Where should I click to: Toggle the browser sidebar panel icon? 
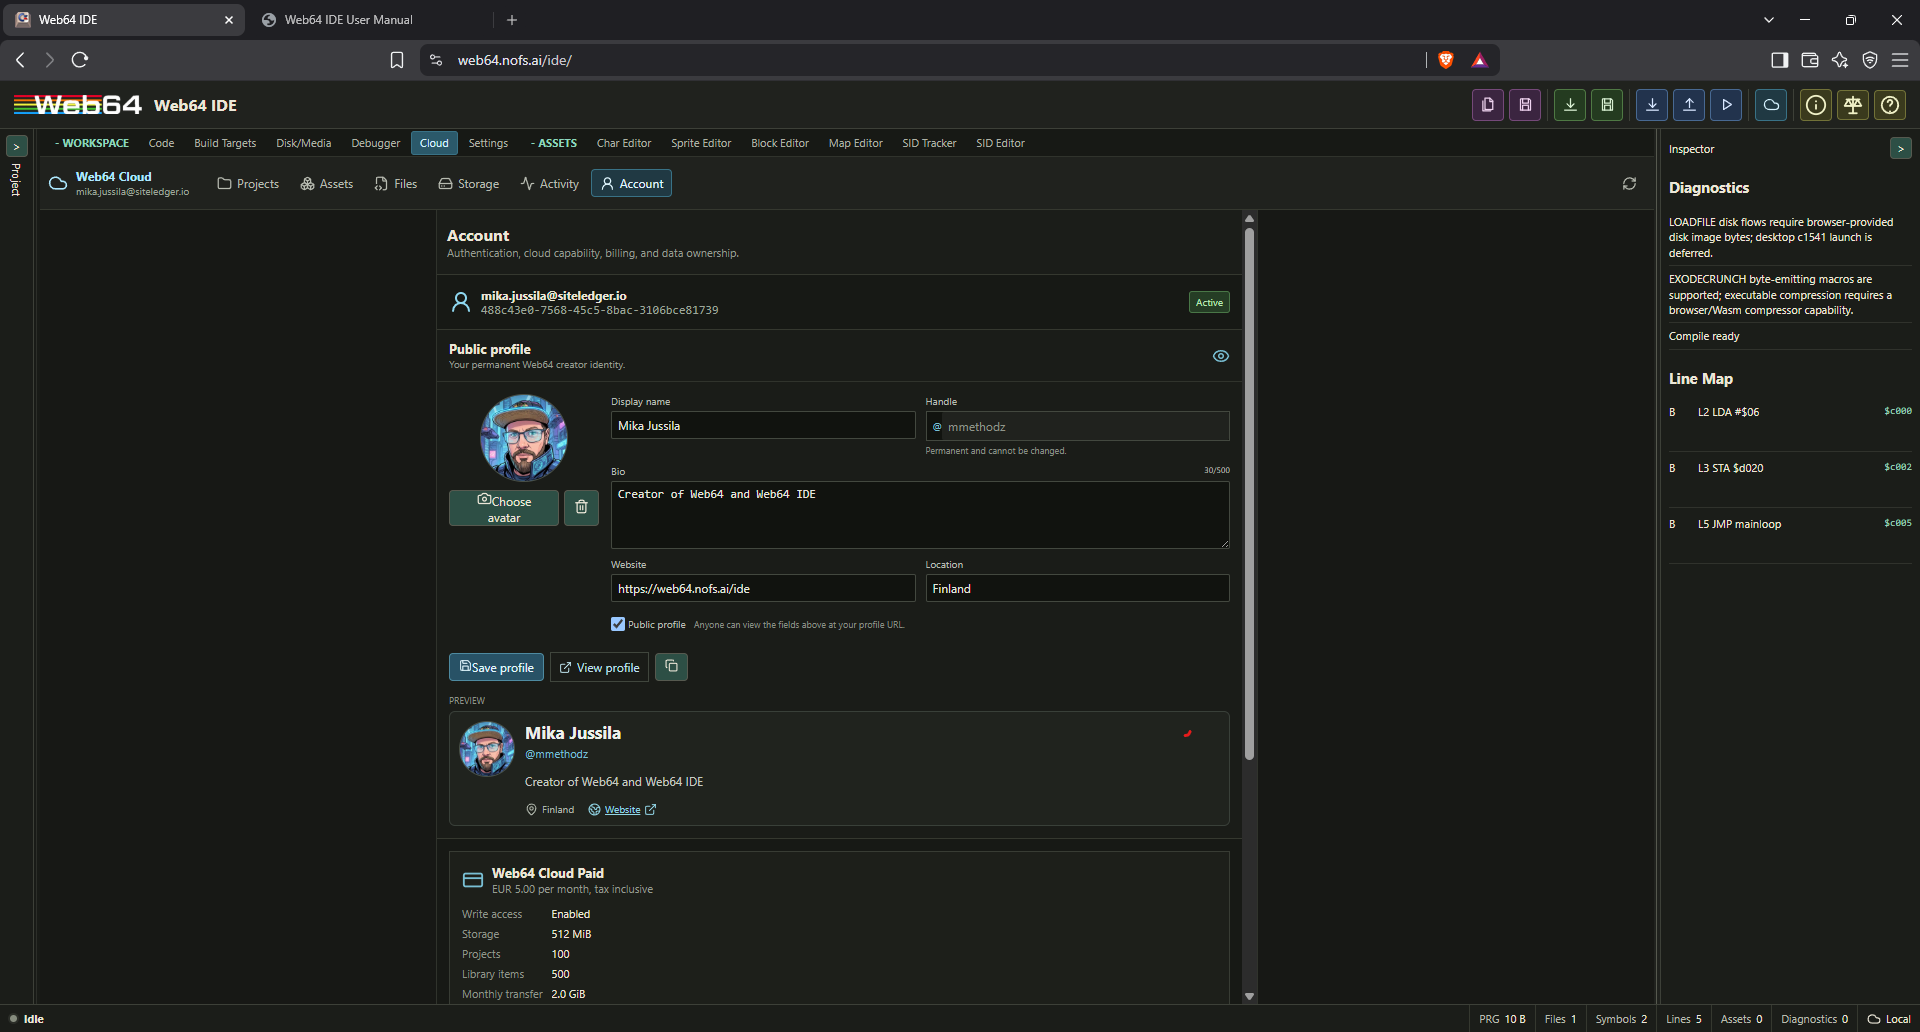(1779, 60)
